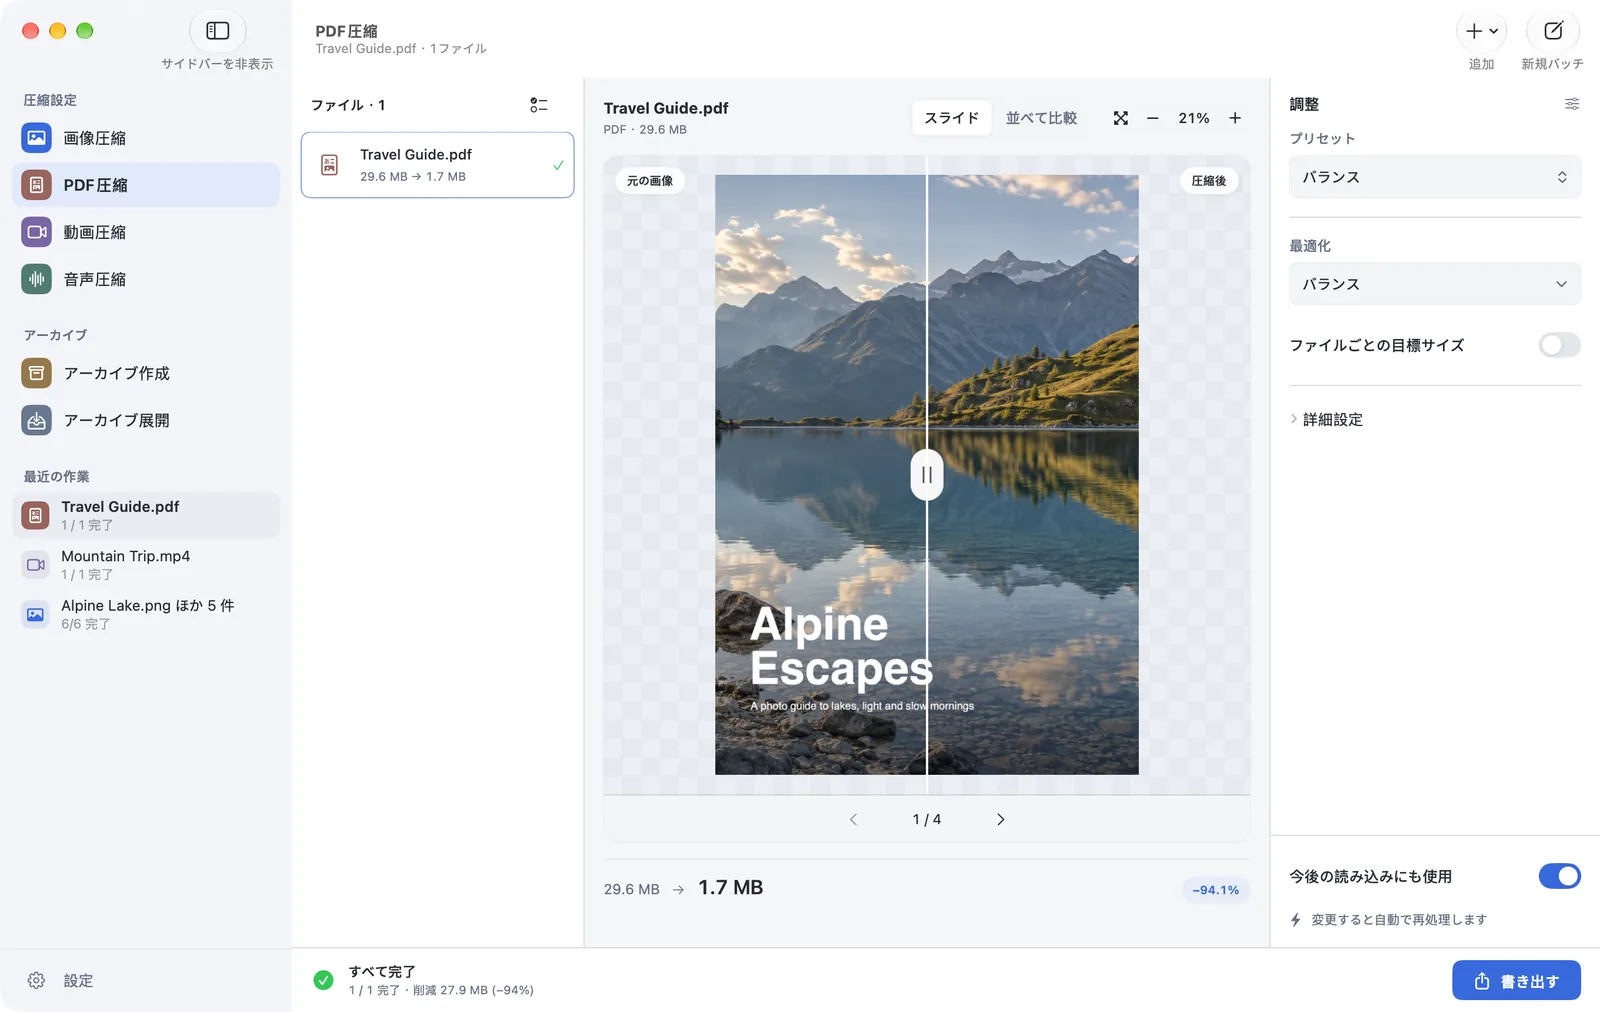Click the 書き出す export button
1600x1012 pixels.
click(1516, 981)
